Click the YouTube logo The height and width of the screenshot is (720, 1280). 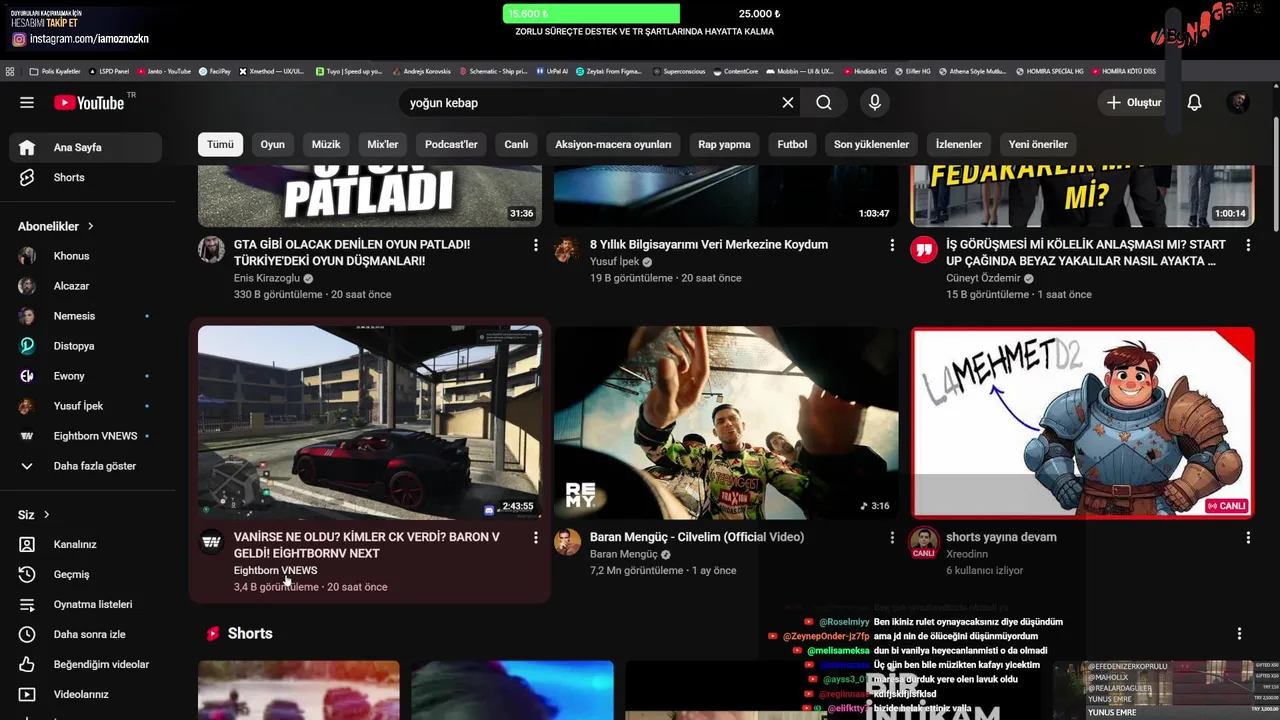[91, 103]
